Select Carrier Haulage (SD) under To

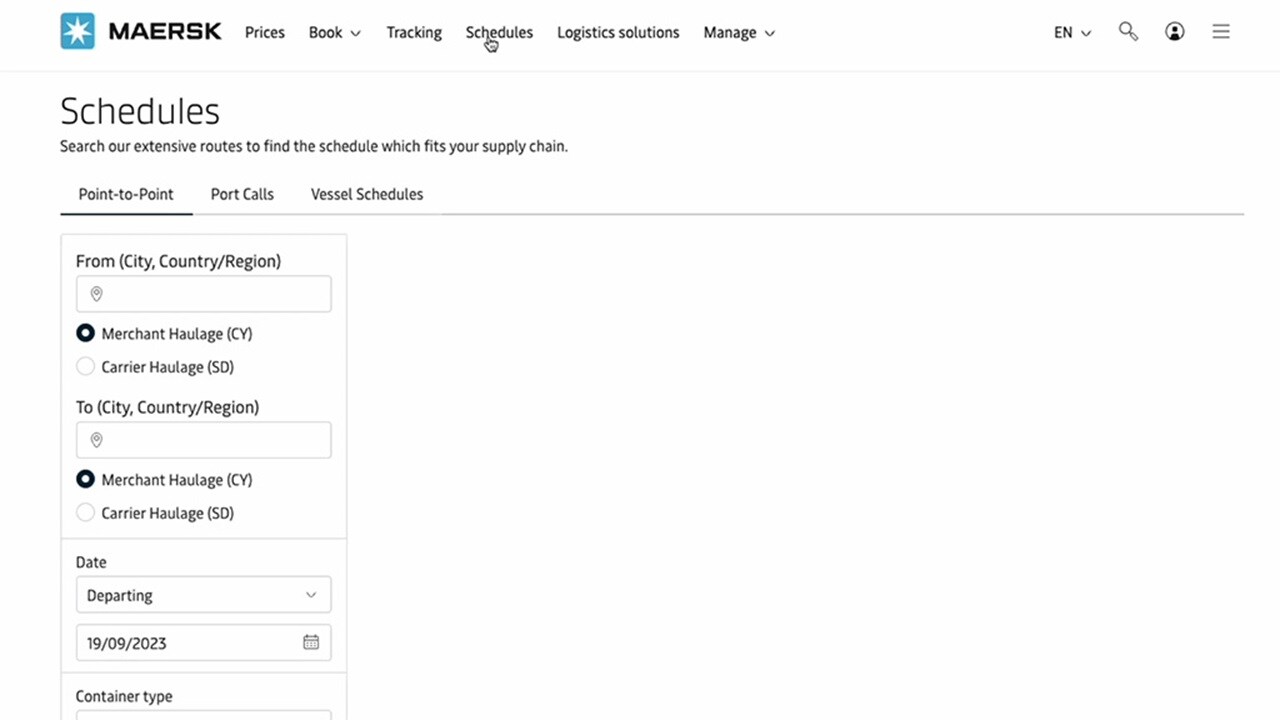click(x=86, y=513)
